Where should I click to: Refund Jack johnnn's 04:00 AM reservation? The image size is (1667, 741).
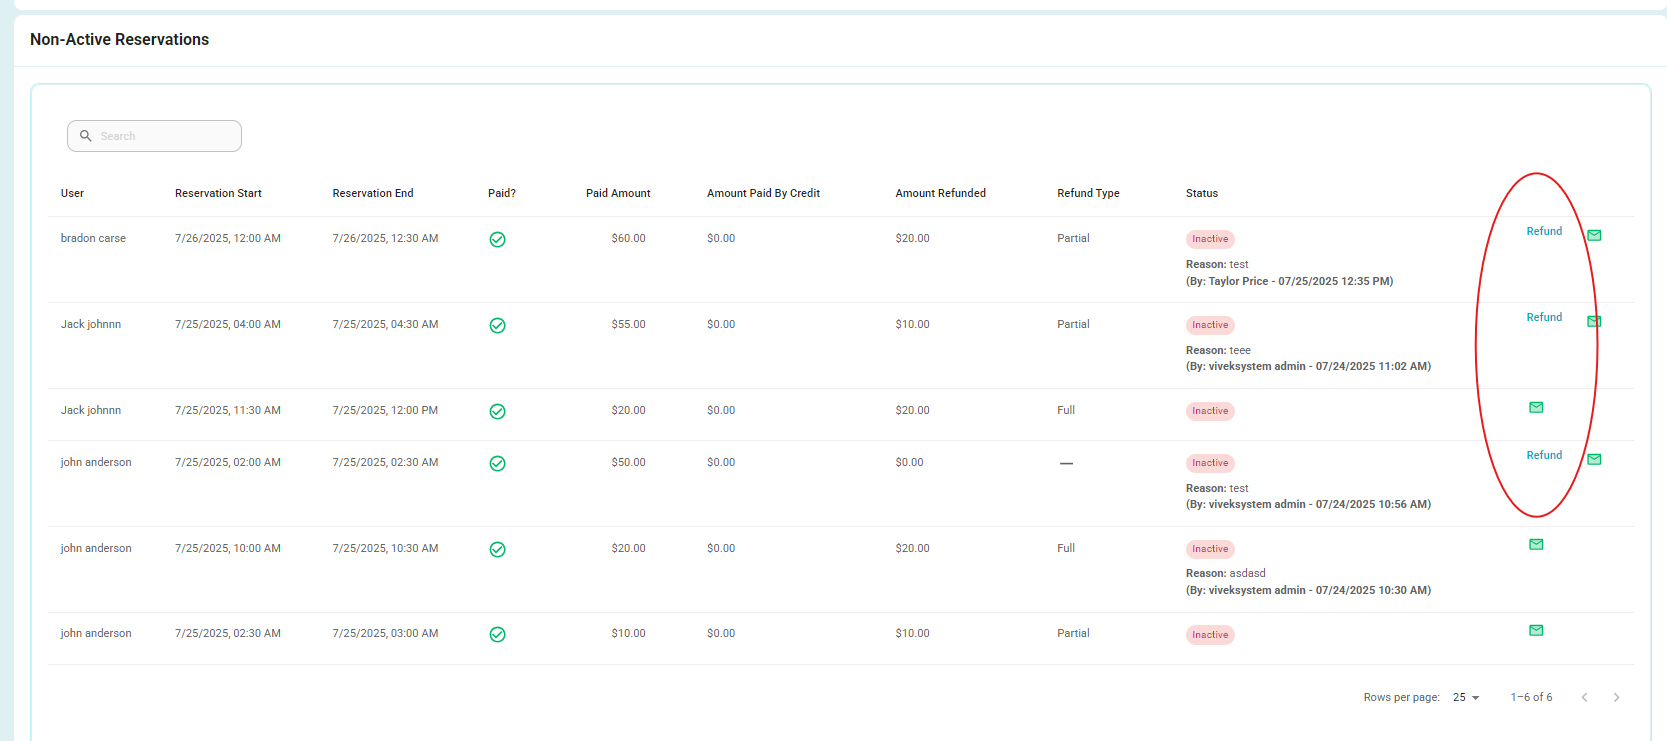[1544, 317]
